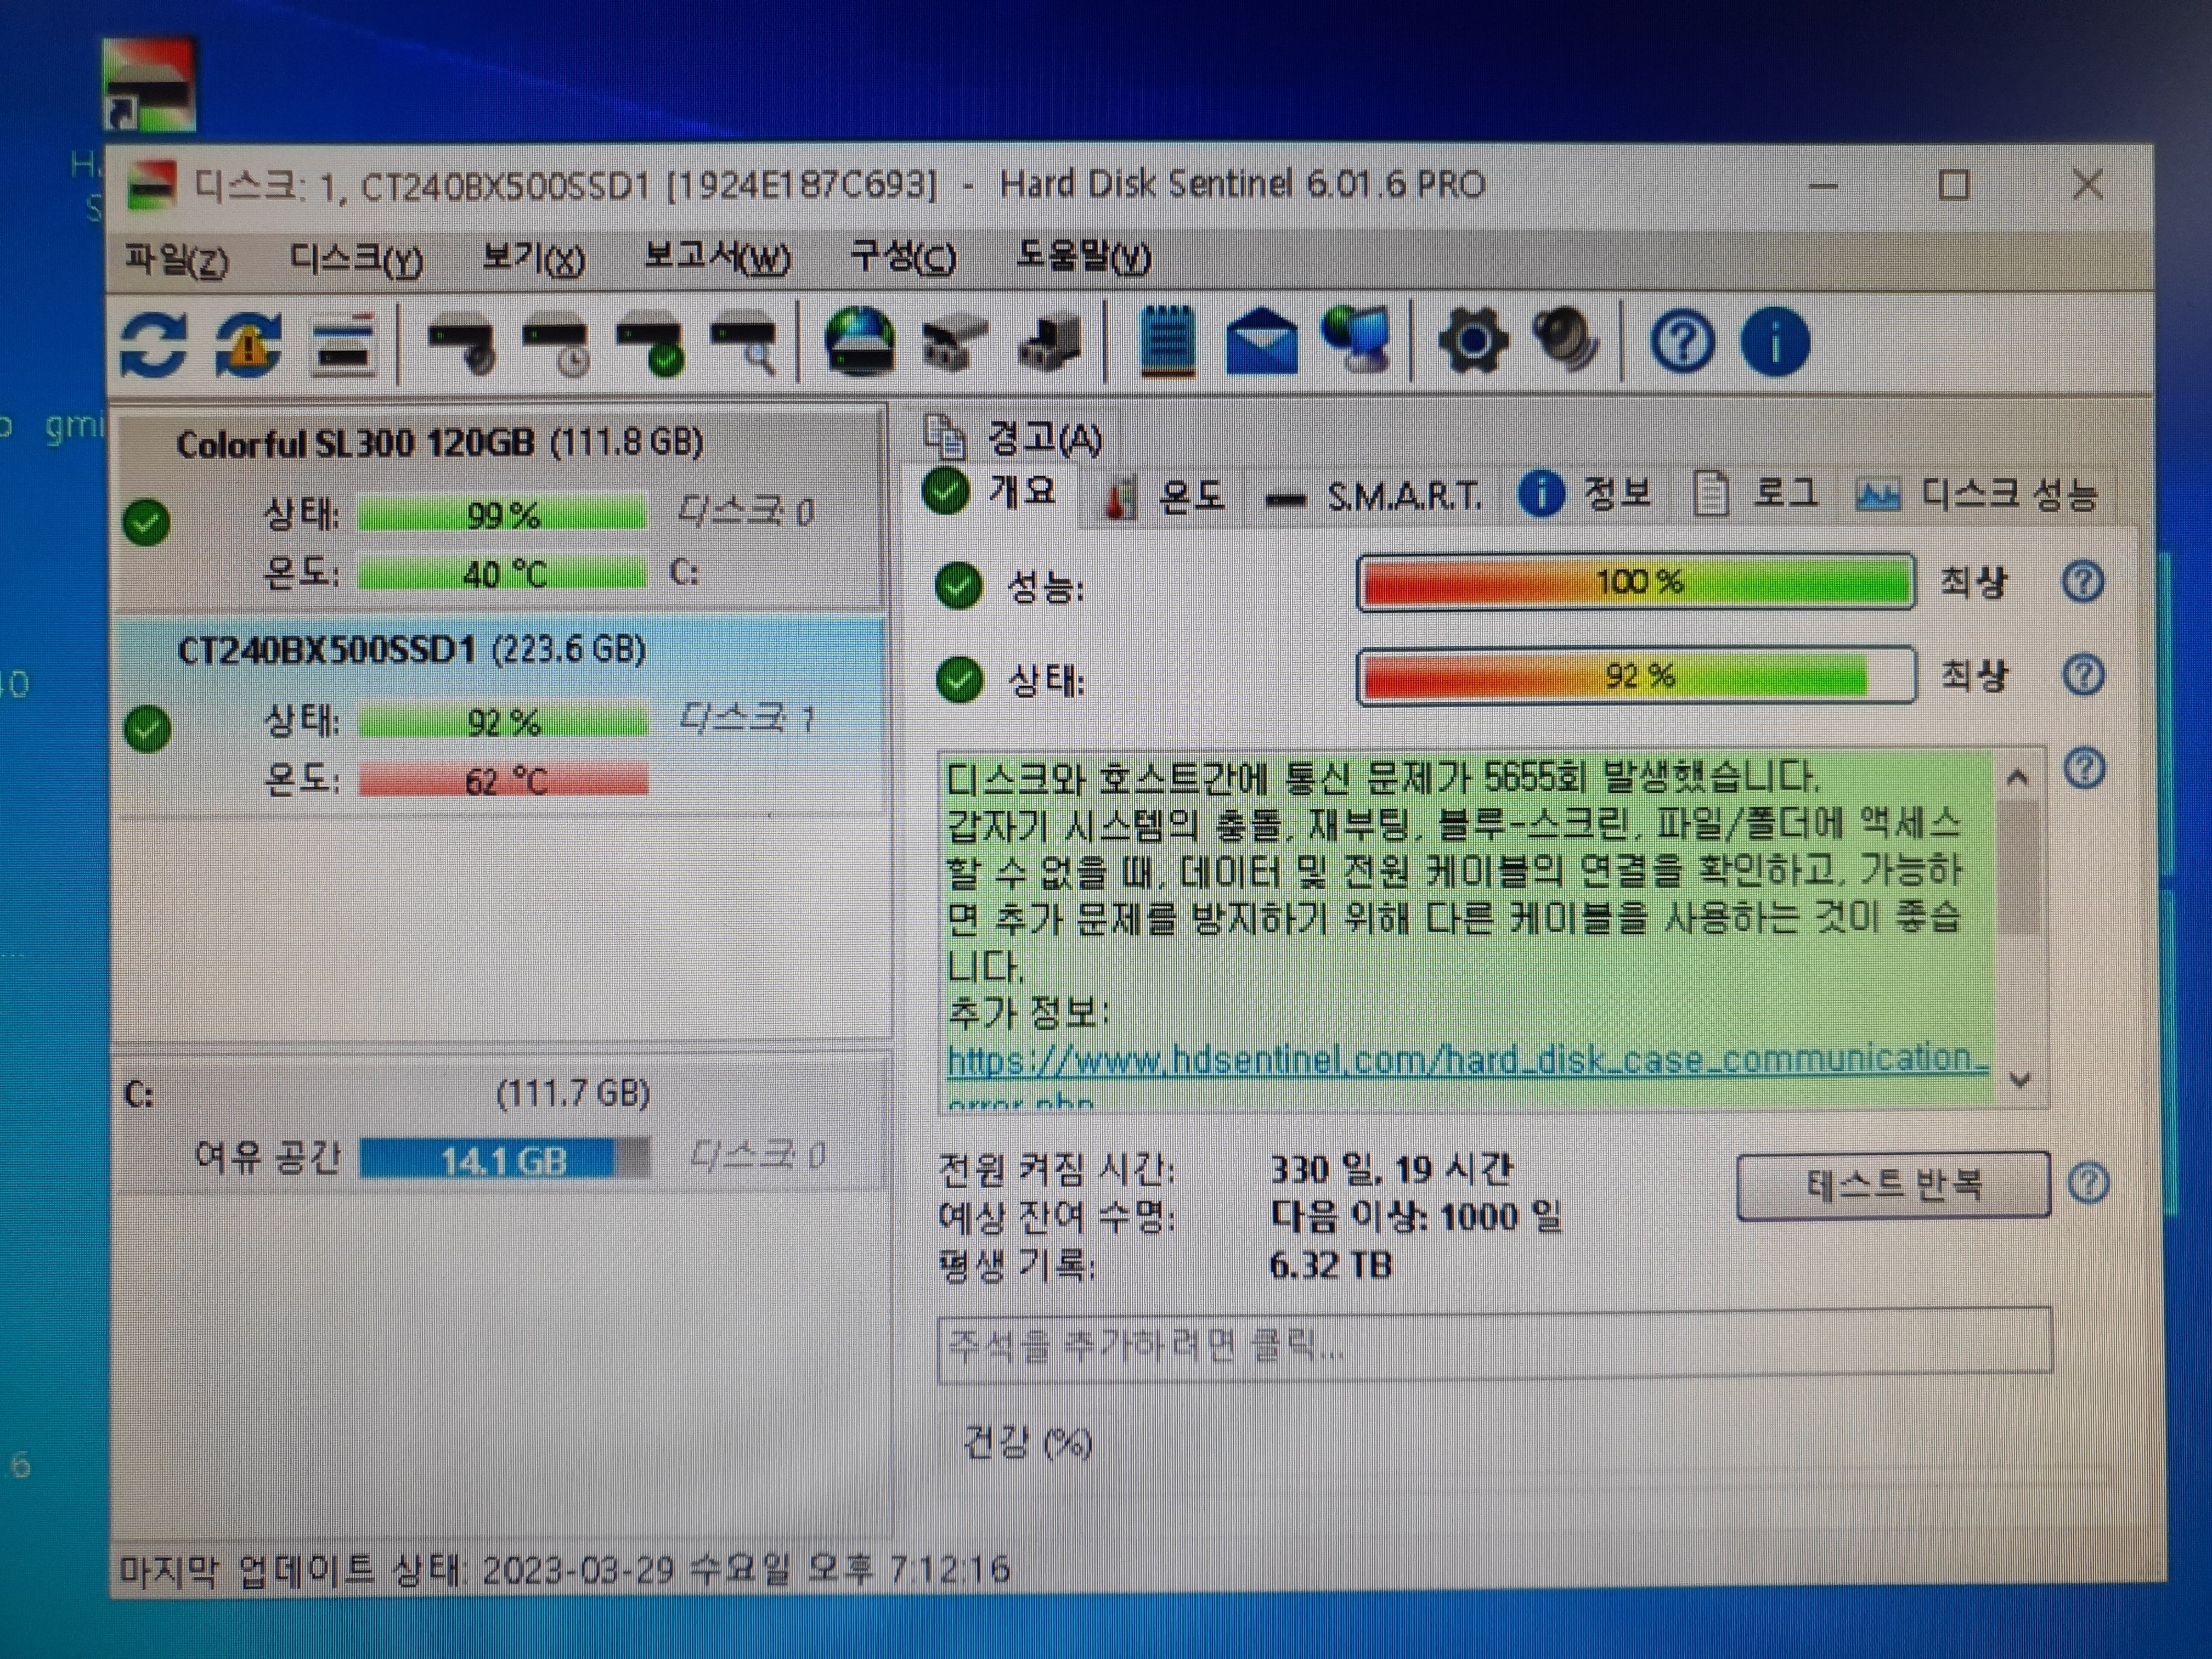The image size is (2212, 1659).
Task: Open the 보기(X) menu
Action: tap(533, 260)
